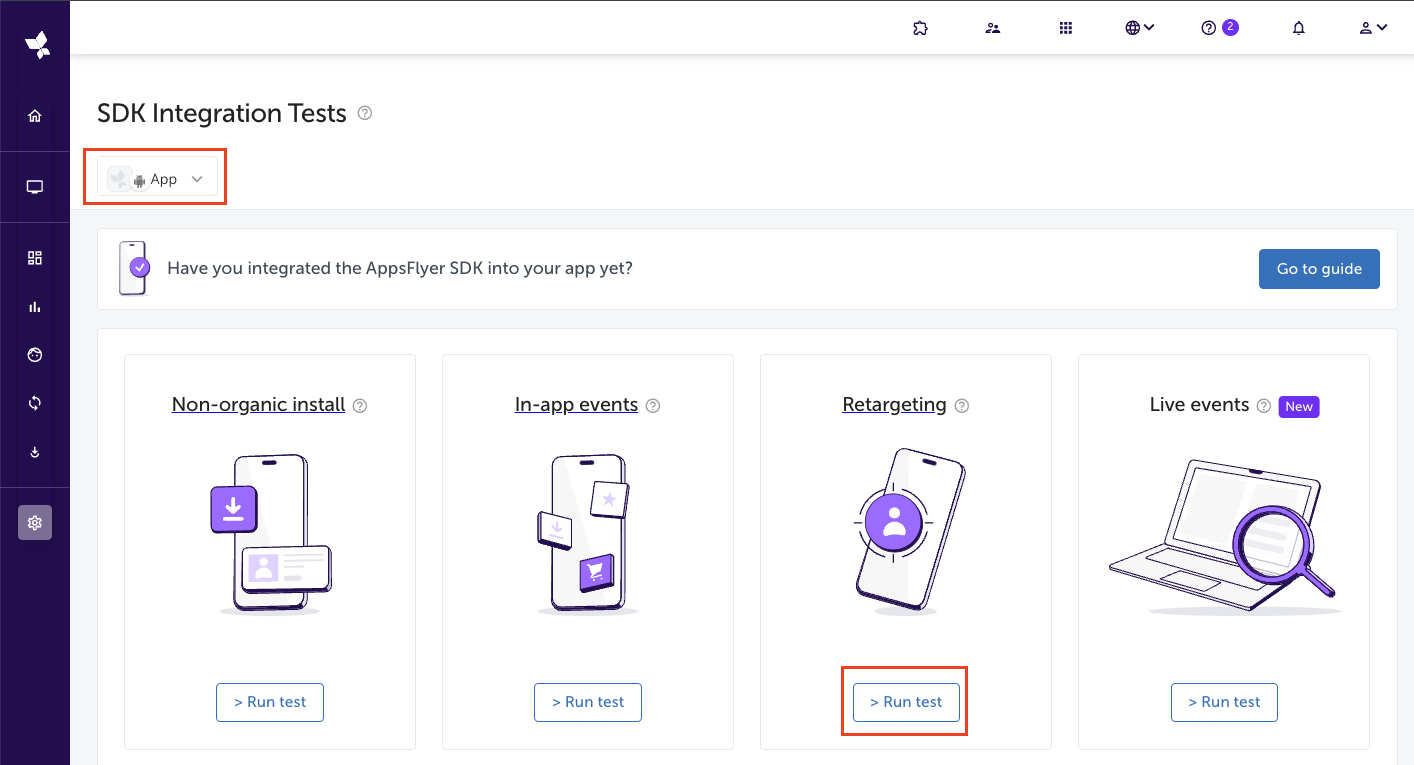Open the dashboard grid icon in the sidebar
This screenshot has height=765, width=1414.
tap(35, 258)
